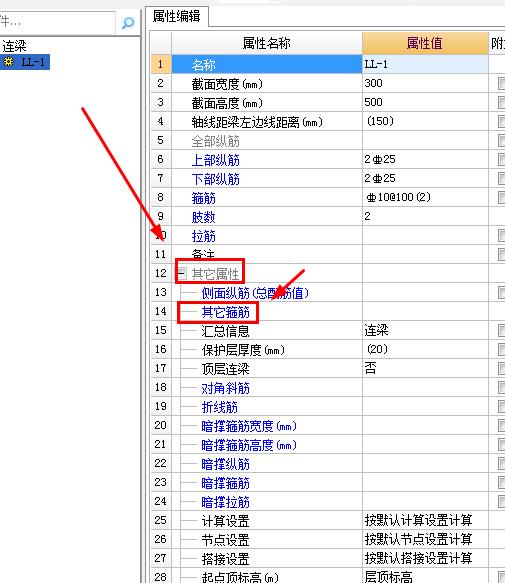Viewport: 505px width, 583px height.
Task: Open the 上部纵筋 property link
Action: (x=215, y=160)
